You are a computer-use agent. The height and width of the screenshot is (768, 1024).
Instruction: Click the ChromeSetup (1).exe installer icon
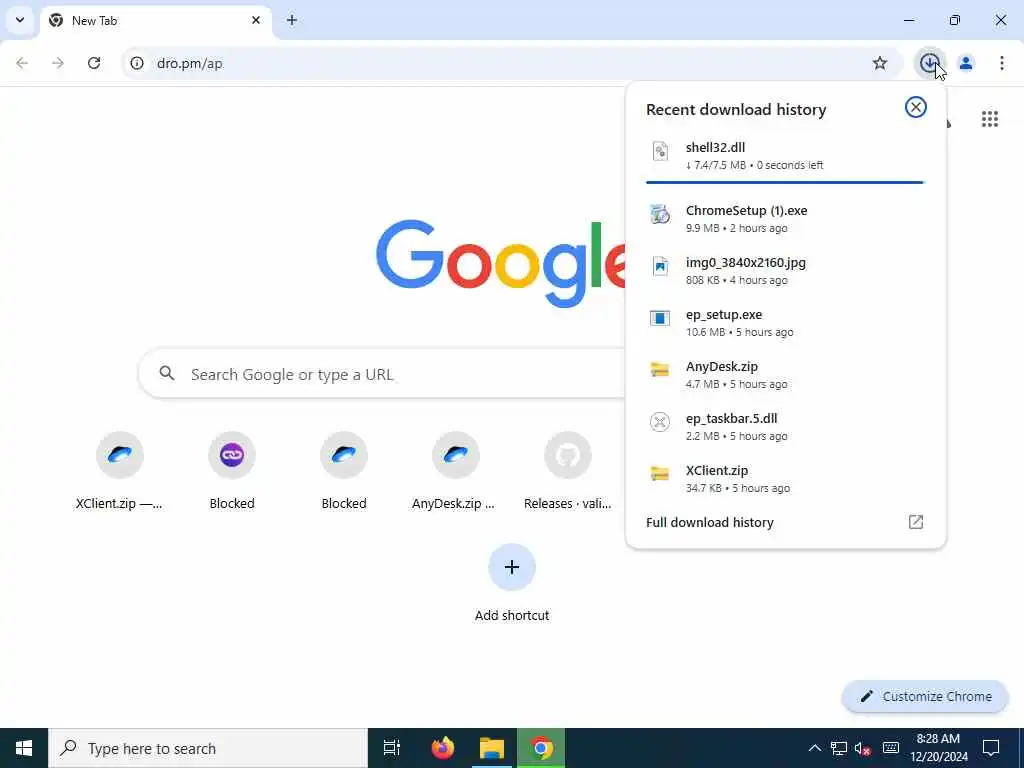[x=660, y=214]
